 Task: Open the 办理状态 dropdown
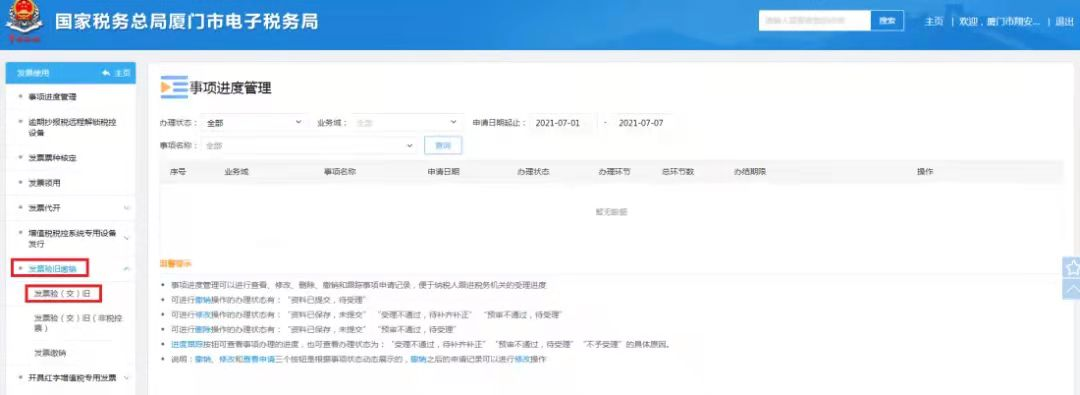coord(253,123)
